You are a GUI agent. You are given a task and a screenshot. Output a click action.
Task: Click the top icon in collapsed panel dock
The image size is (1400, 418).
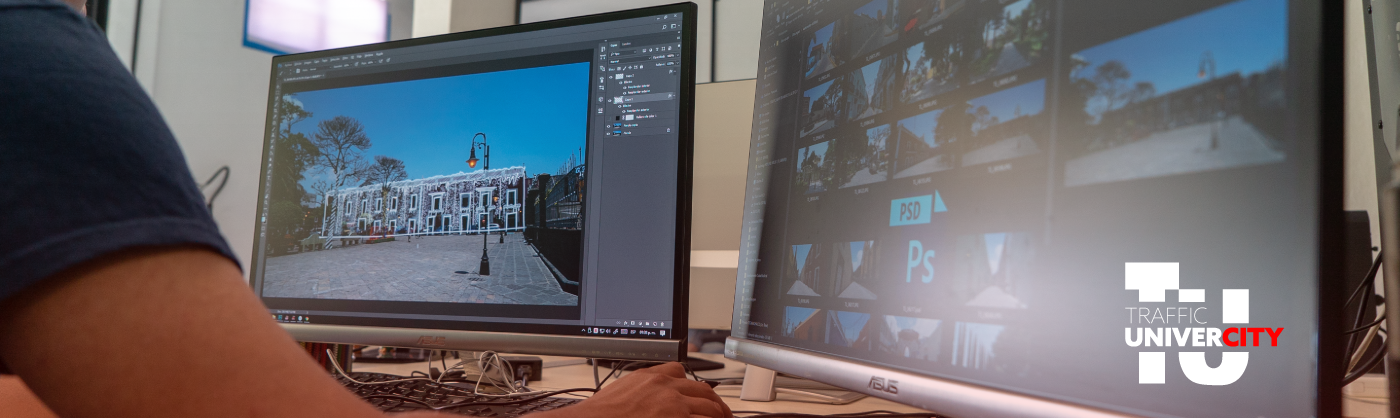point(601,48)
